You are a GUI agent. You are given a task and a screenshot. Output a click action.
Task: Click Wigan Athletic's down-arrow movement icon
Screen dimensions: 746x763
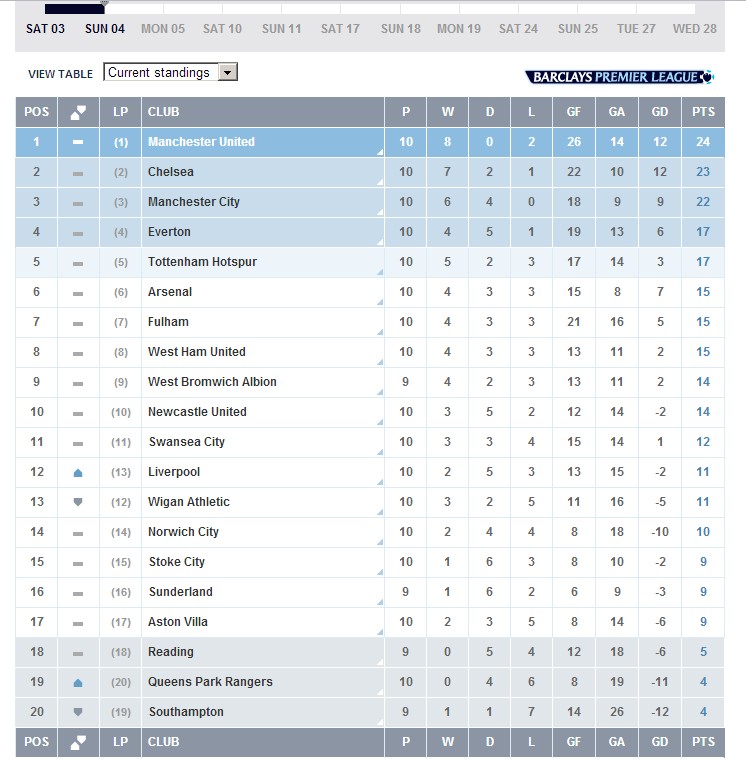click(78, 502)
